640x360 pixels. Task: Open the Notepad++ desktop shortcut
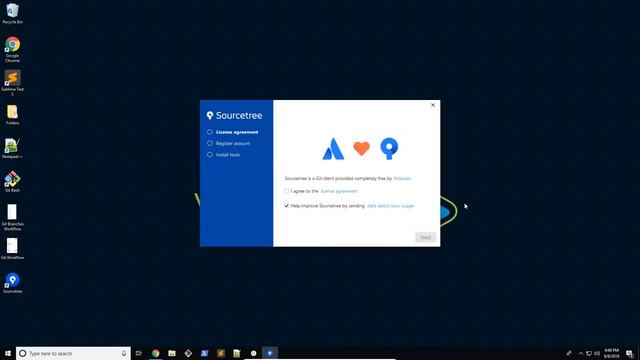coord(12,149)
